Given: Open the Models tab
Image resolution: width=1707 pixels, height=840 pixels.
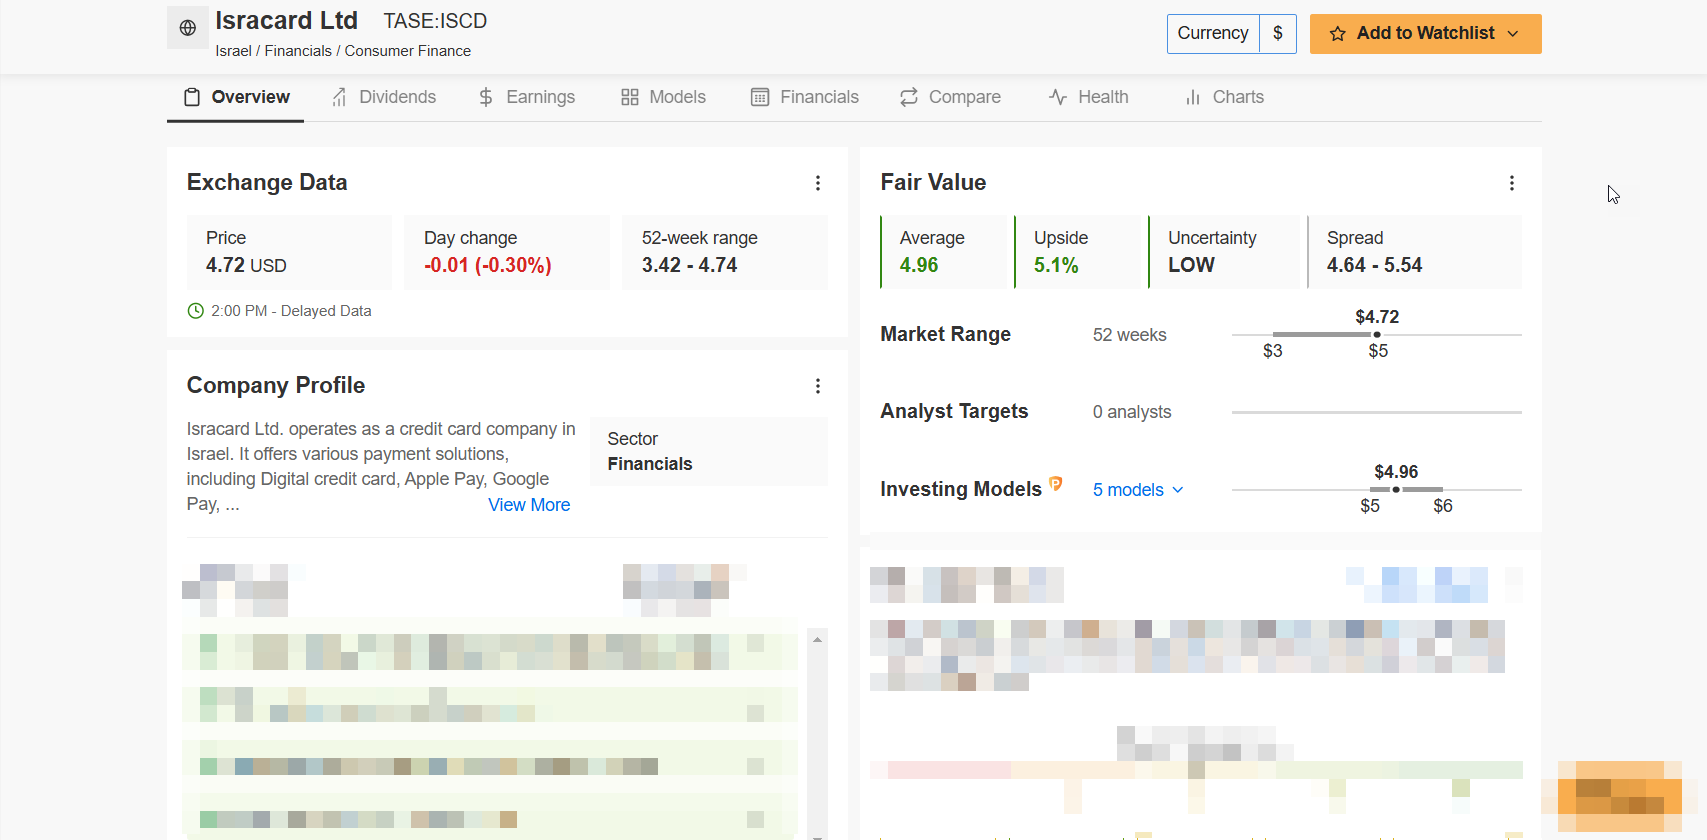Looking at the screenshot, I should [x=663, y=97].
